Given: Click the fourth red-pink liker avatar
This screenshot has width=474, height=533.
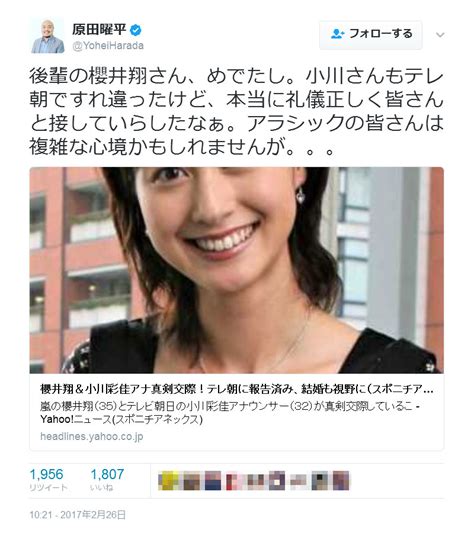Looking at the screenshot, I should pyautogui.click(x=234, y=481).
